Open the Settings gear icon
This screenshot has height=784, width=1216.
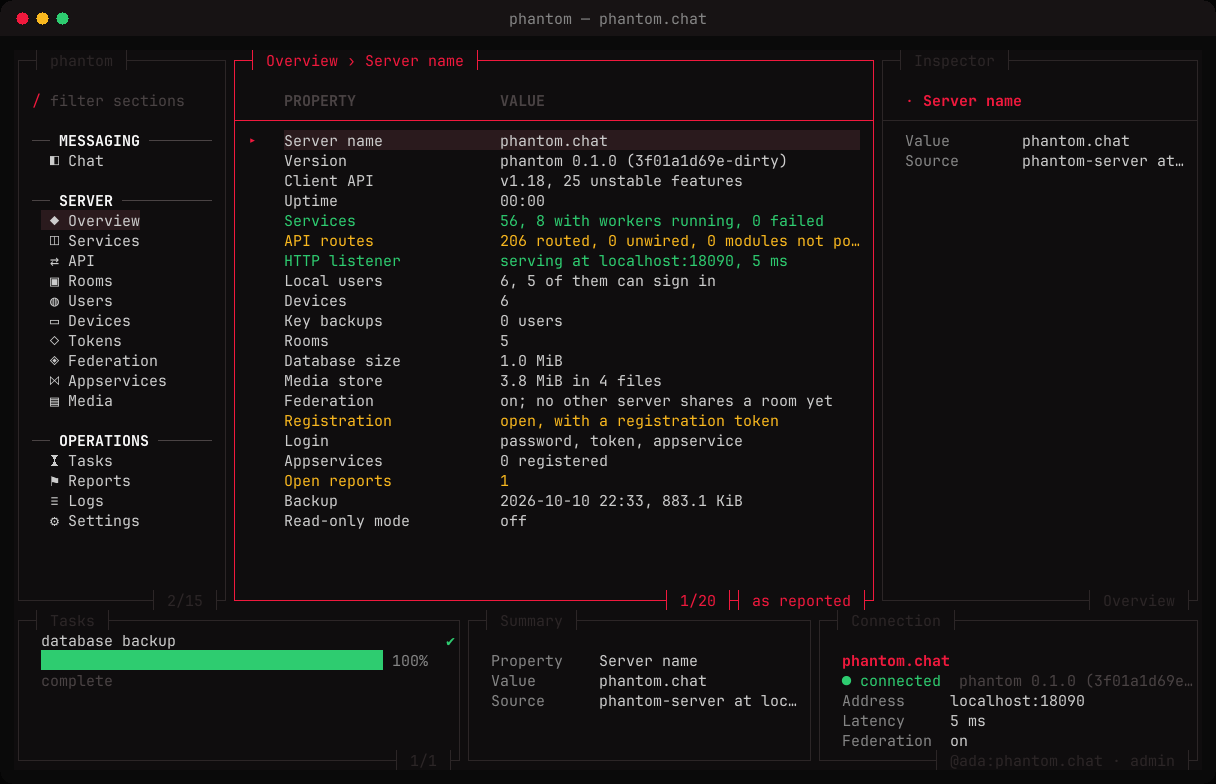pyautogui.click(x=55, y=521)
